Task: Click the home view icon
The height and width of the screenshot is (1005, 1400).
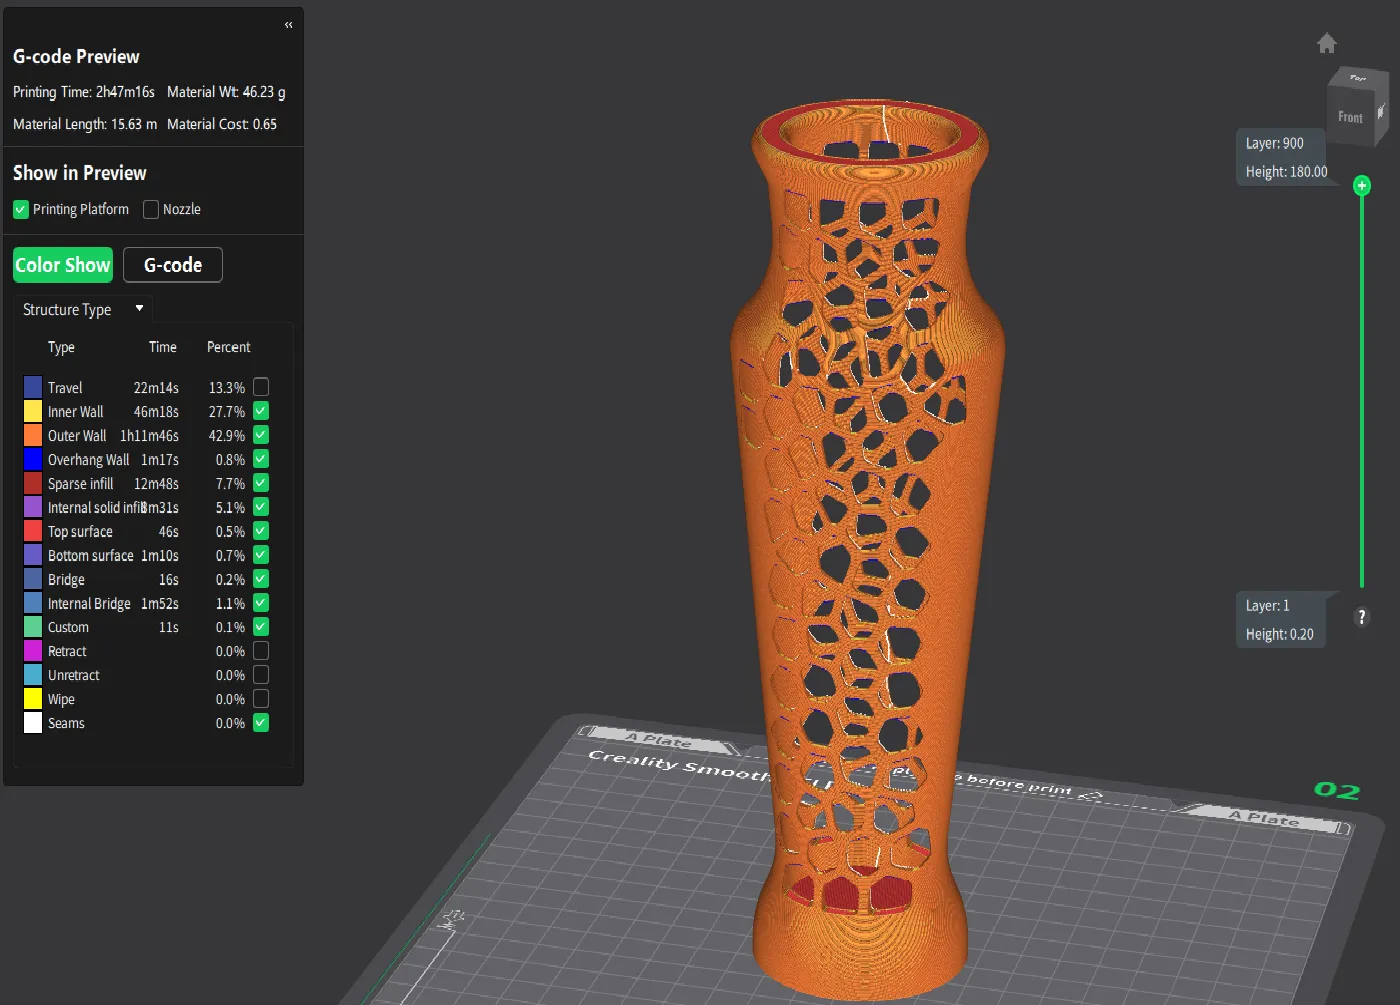Action: click(1326, 43)
